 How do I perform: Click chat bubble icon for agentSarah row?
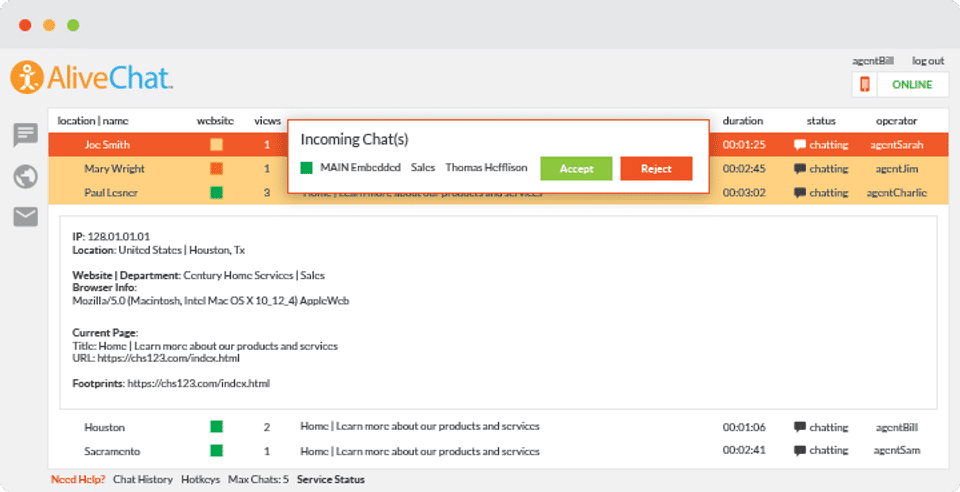coord(800,144)
